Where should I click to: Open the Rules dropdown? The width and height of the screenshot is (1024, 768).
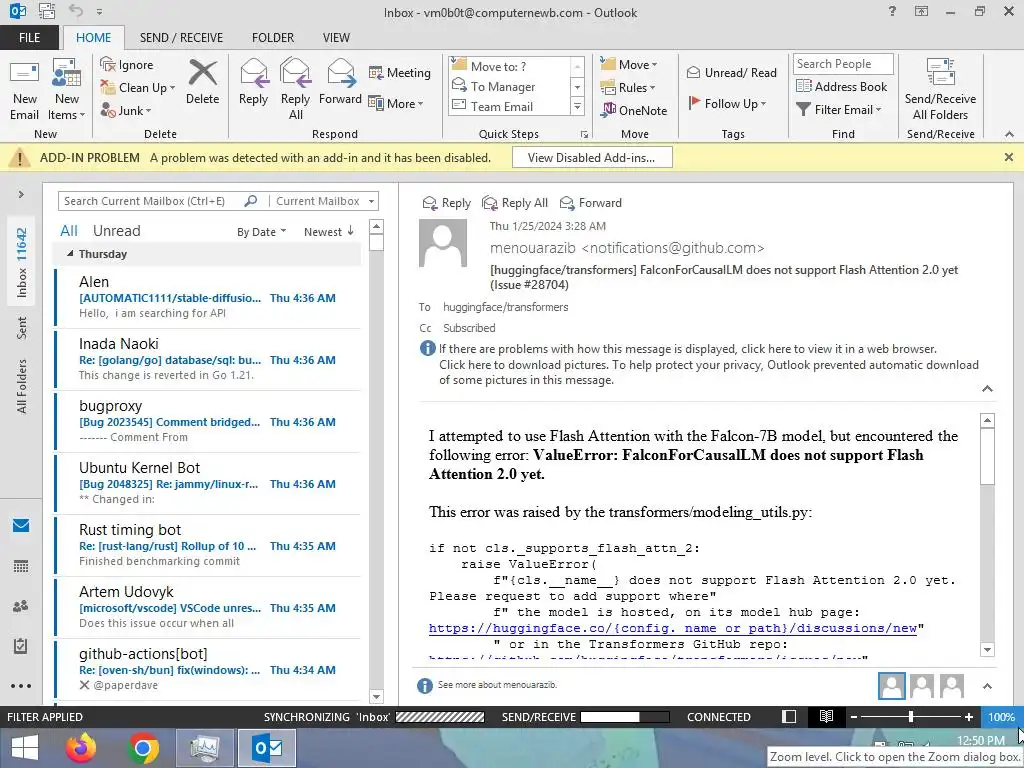point(628,87)
